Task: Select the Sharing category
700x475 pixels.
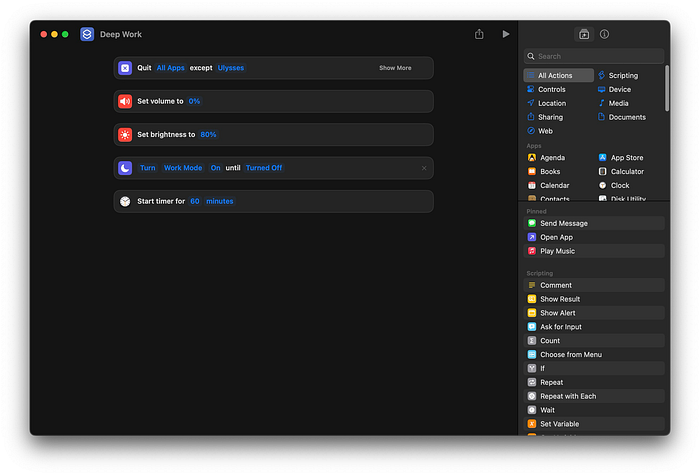Action: (x=545, y=117)
